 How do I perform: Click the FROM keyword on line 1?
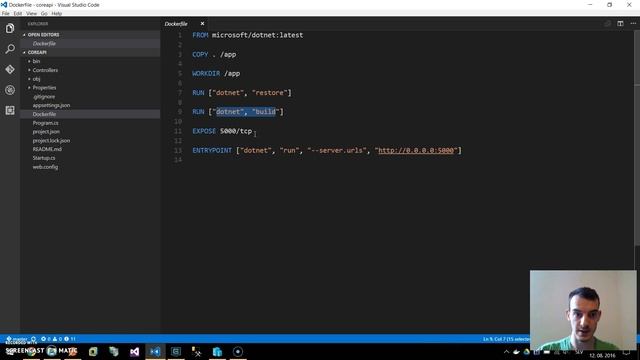[x=200, y=35]
